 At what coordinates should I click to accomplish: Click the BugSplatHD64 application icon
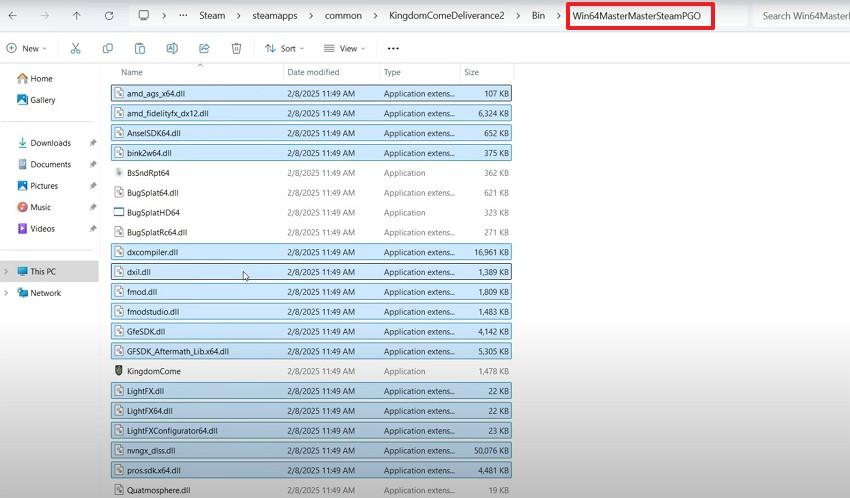119,212
